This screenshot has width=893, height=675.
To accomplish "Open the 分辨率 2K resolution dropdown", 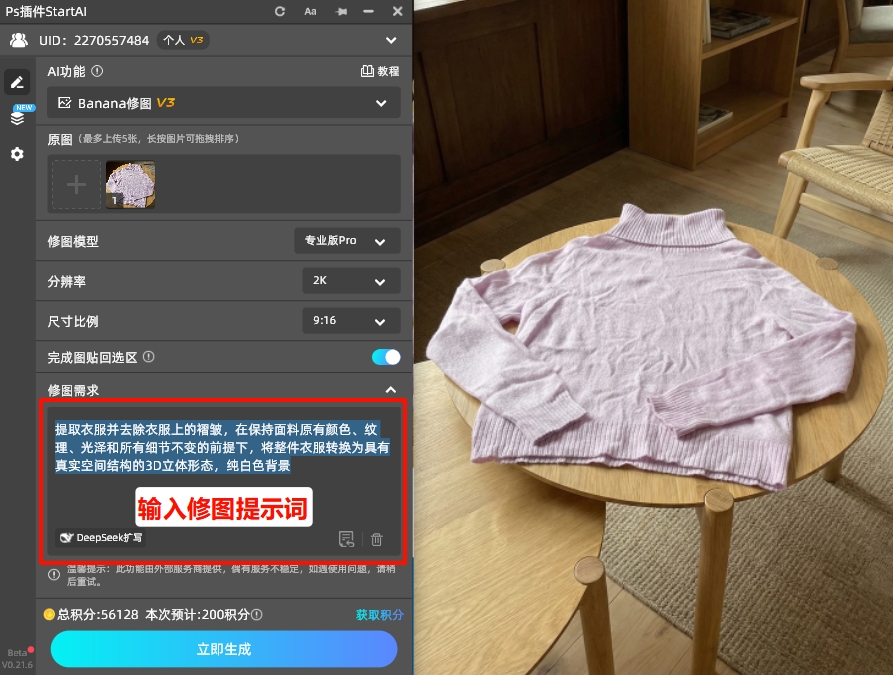I will 350,281.
